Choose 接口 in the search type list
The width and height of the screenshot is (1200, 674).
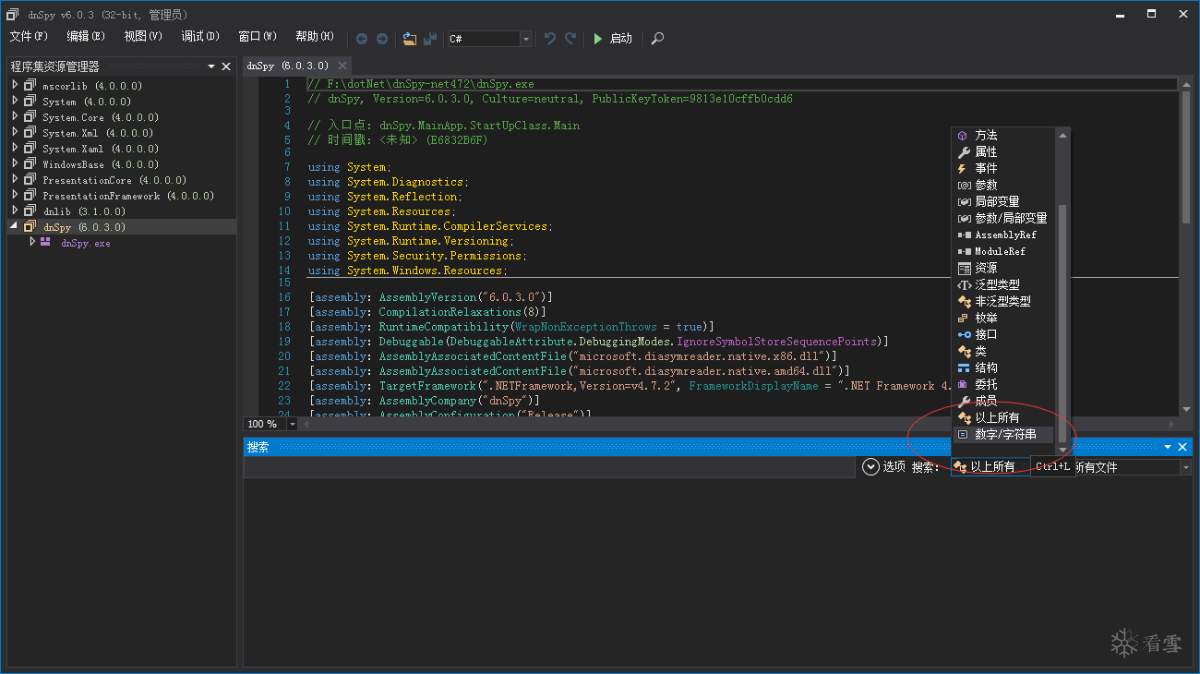[x=1004, y=334]
